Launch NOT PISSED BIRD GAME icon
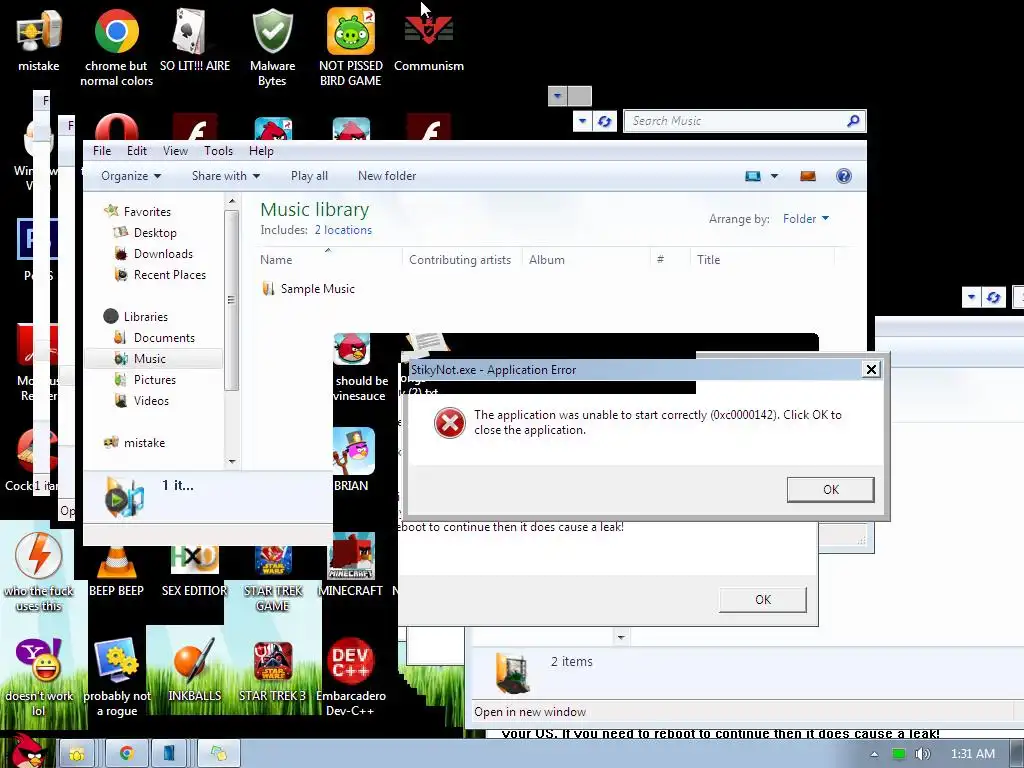The width and height of the screenshot is (1024, 768). (351, 47)
